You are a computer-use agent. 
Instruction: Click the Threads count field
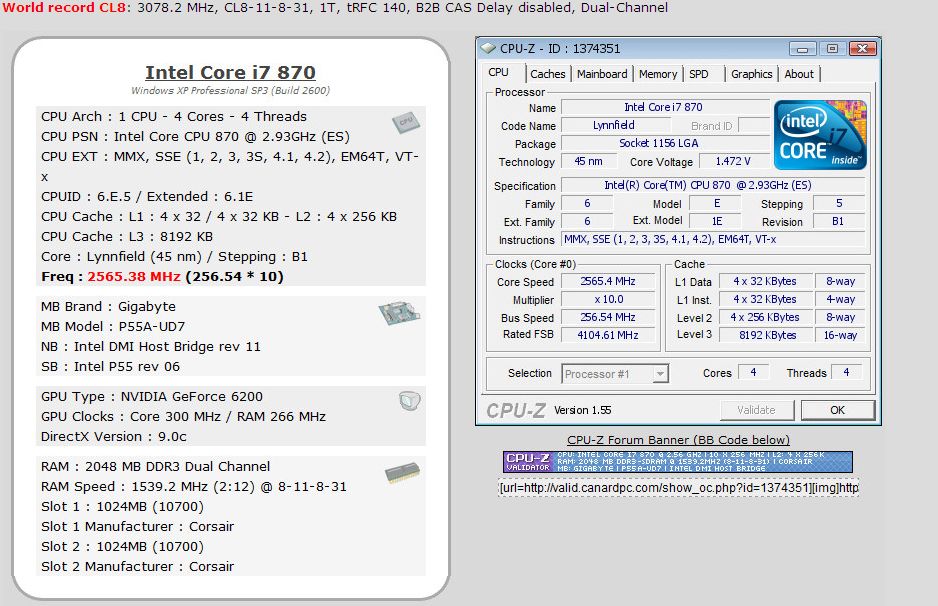[x=846, y=372]
